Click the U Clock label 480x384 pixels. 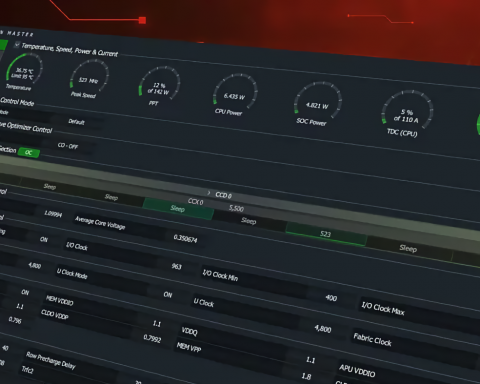pyautogui.click(x=204, y=303)
